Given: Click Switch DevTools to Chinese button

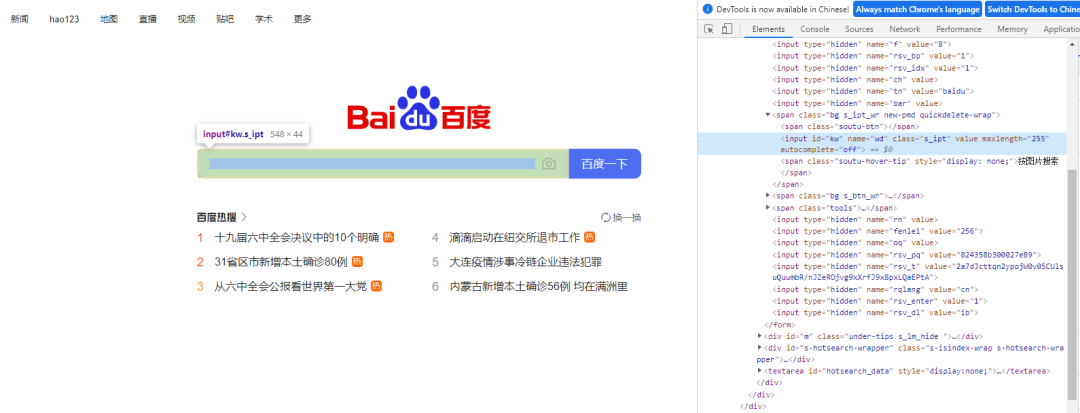Looking at the screenshot, I should (1032, 10).
